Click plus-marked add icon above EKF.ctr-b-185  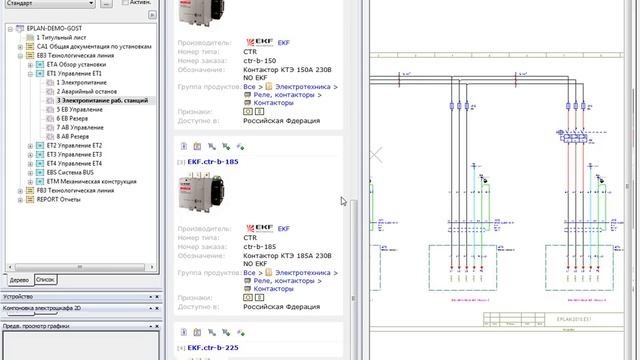[x=240, y=146]
